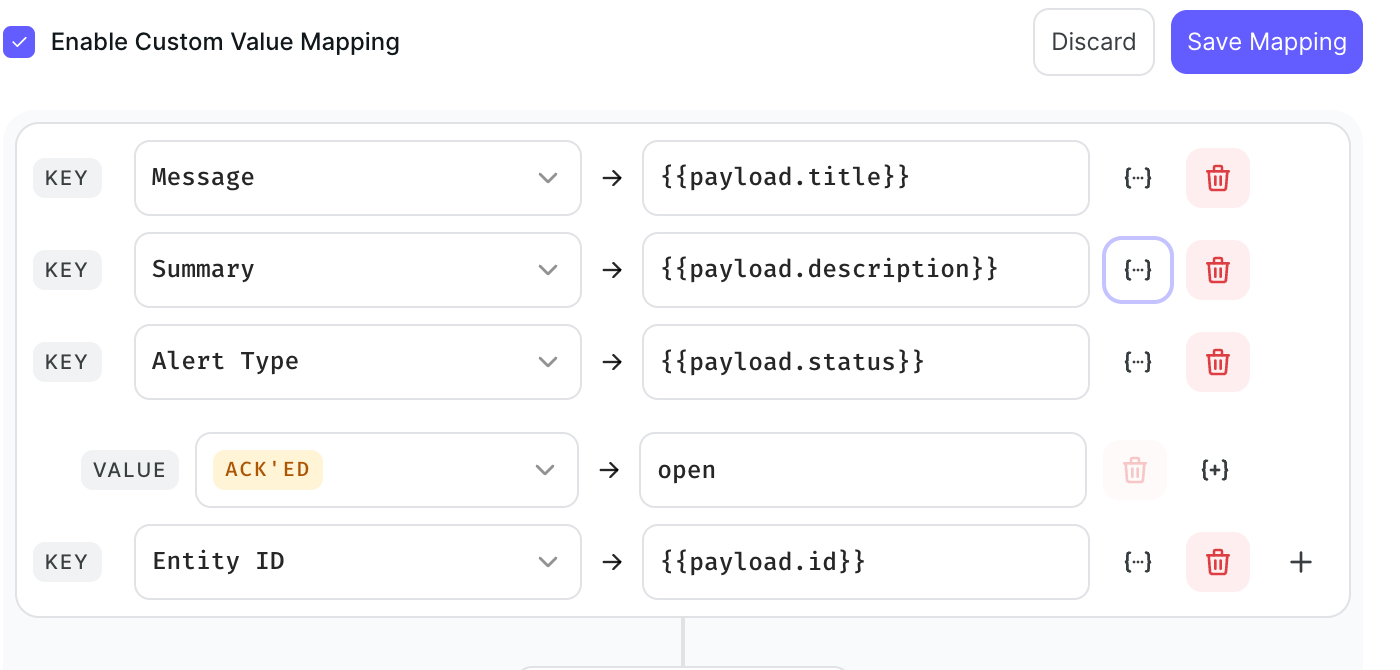Delete the Entity ID key mapping
This screenshot has height=670, width=1400.
(x=1217, y=562)
